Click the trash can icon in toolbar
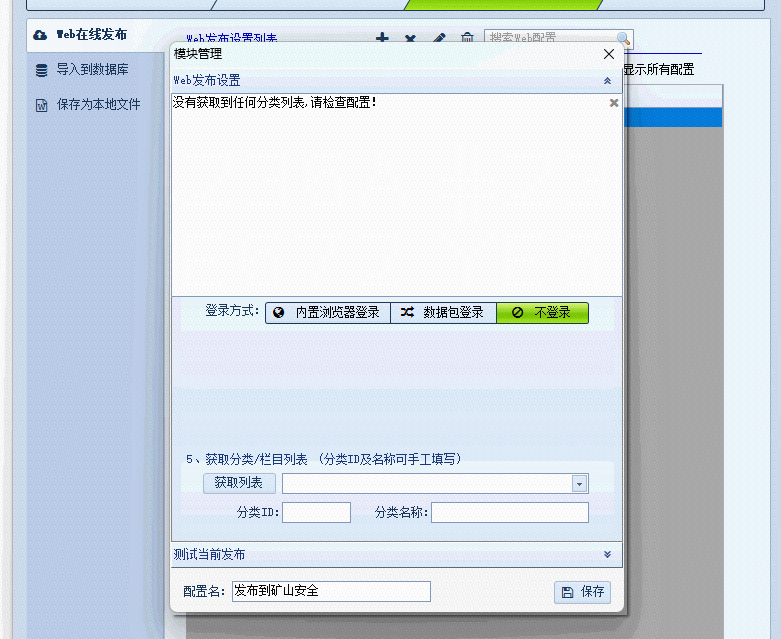781x639 pixels. [x=467, y=38]
